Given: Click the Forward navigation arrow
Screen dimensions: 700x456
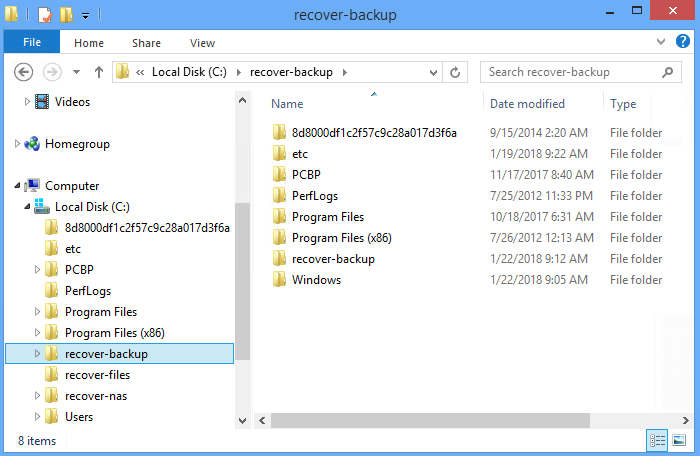Looking at the screenshot, I should (52, 72).
